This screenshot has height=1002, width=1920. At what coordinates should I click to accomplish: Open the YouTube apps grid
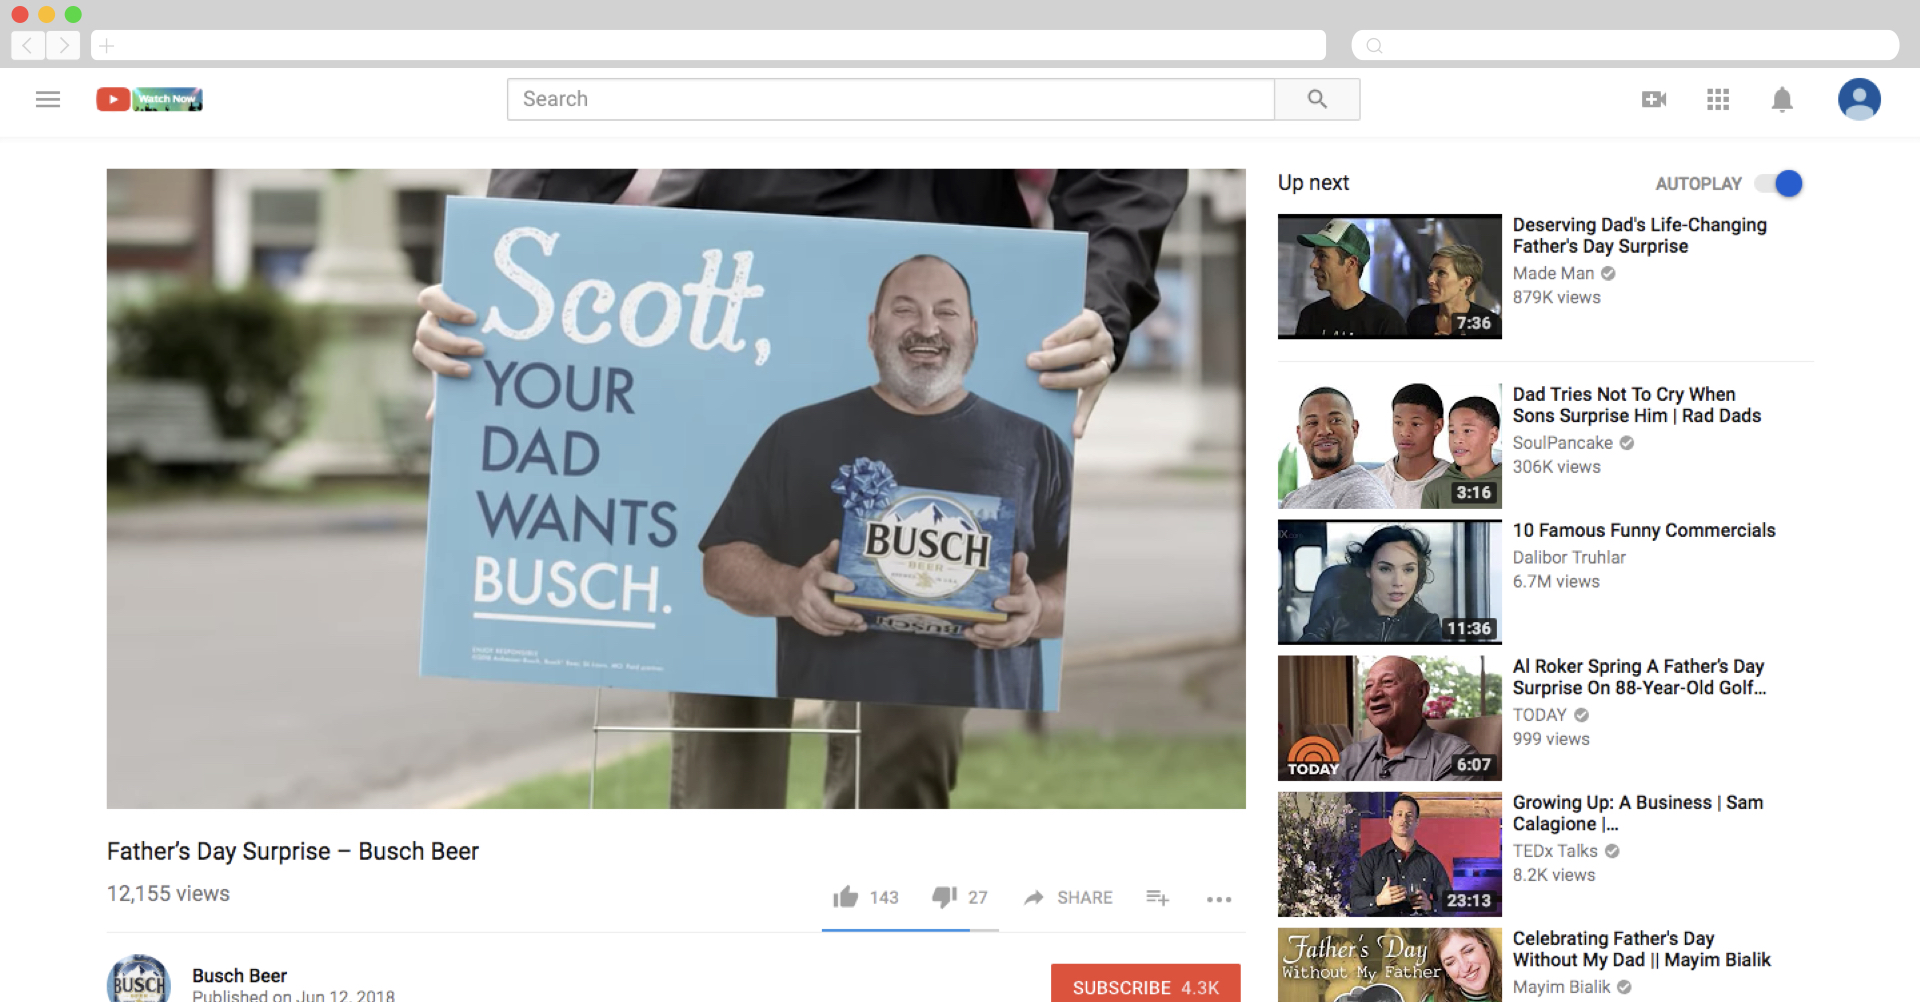tap(1718, 99)
